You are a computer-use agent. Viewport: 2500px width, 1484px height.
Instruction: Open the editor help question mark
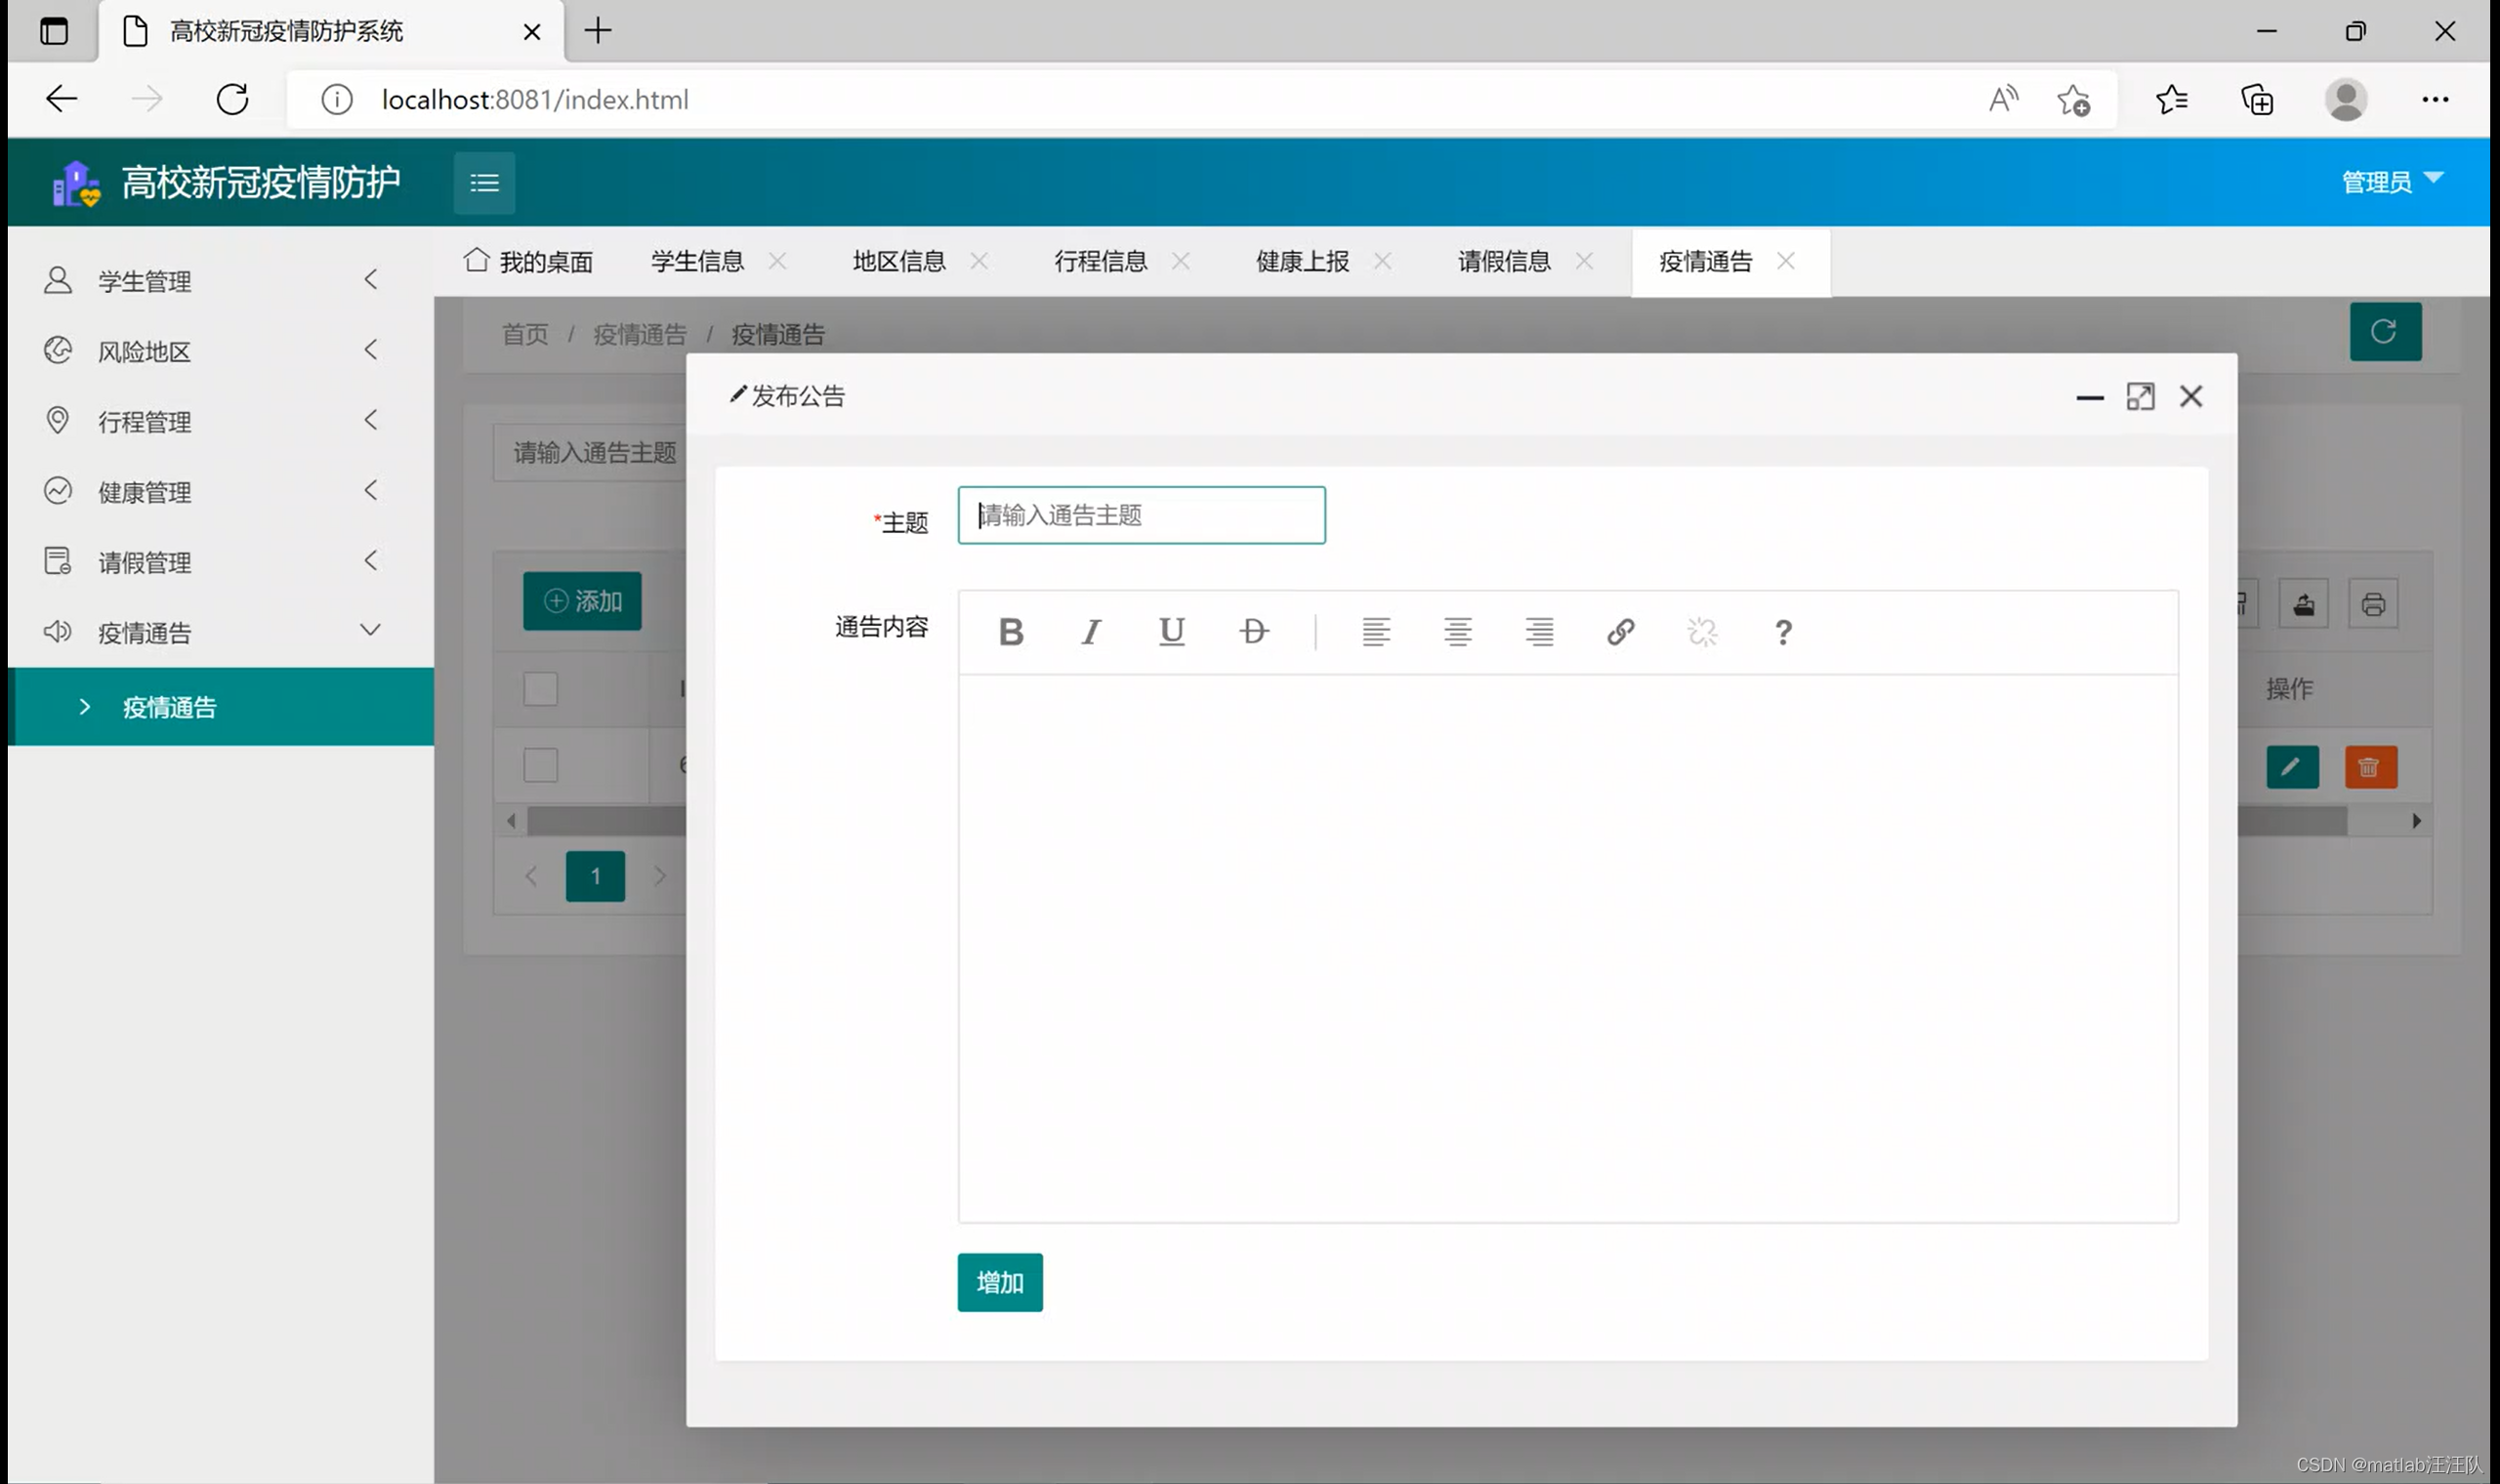point(1782,632)
